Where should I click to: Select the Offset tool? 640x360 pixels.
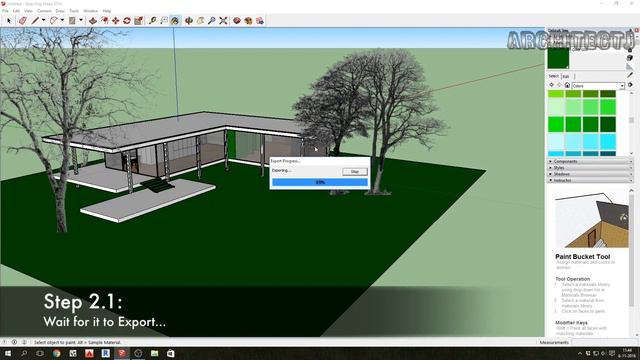[x=104, y=20]
